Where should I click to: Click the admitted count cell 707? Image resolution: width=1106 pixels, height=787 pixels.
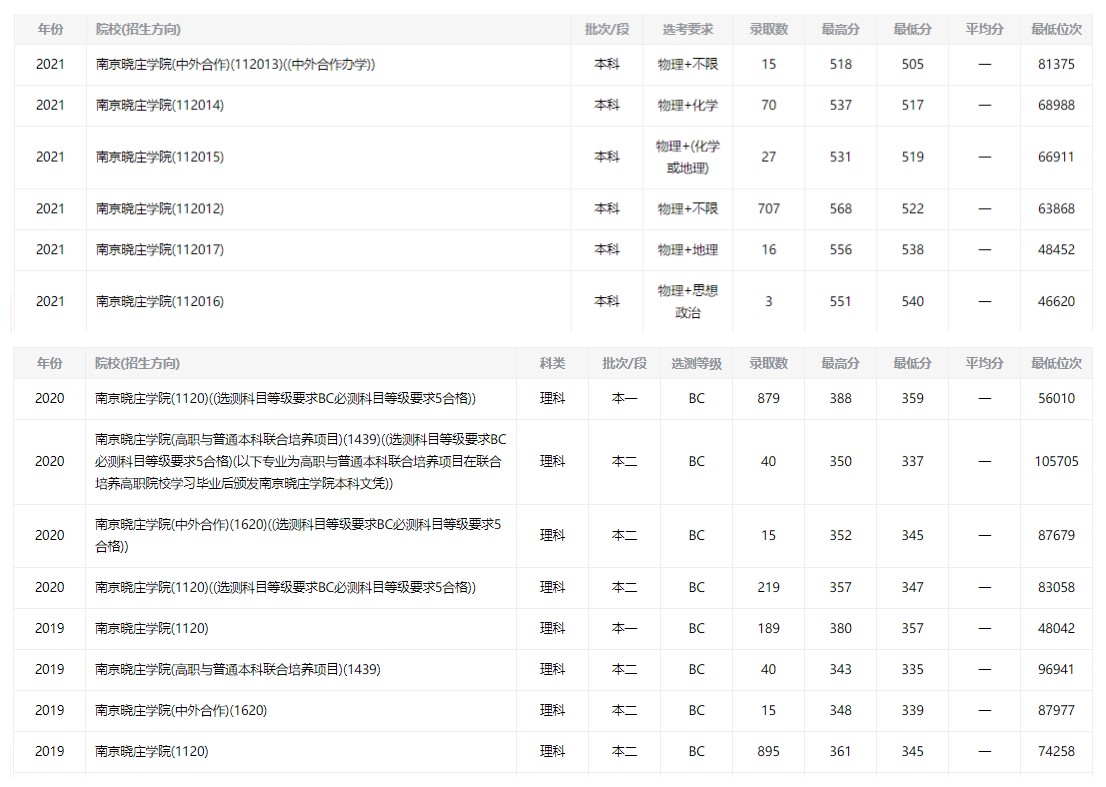[x=768, y=209]
